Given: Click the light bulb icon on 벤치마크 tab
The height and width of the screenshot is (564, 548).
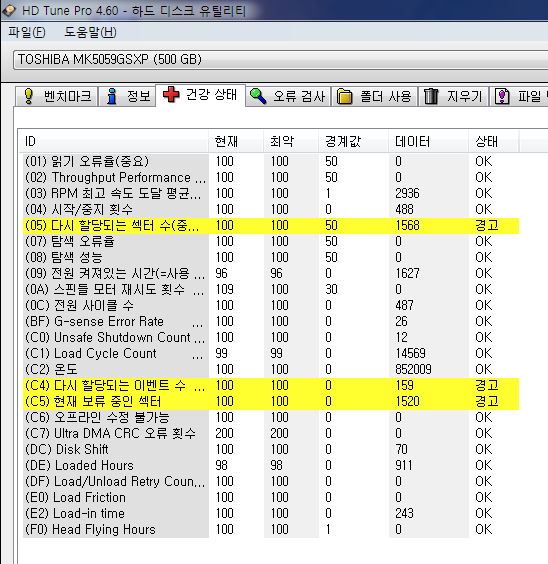Looking at the screenshot, I should 28,96.
